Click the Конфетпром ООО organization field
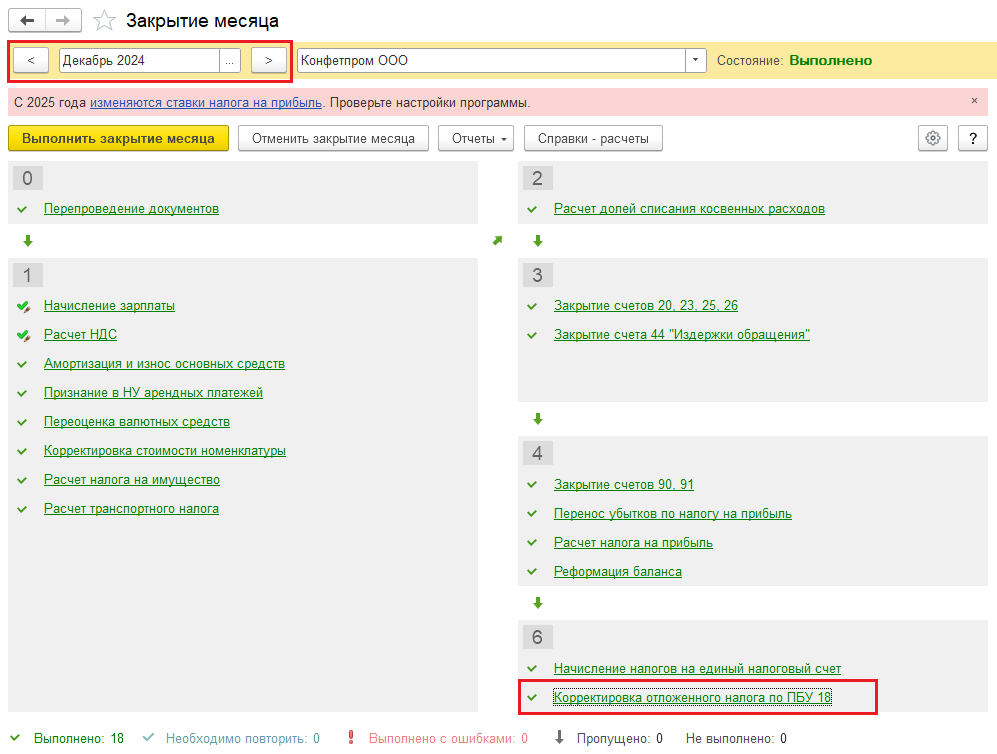Viewport: 997px width, 754px height. pyautogui.click(x=492, y=61)
